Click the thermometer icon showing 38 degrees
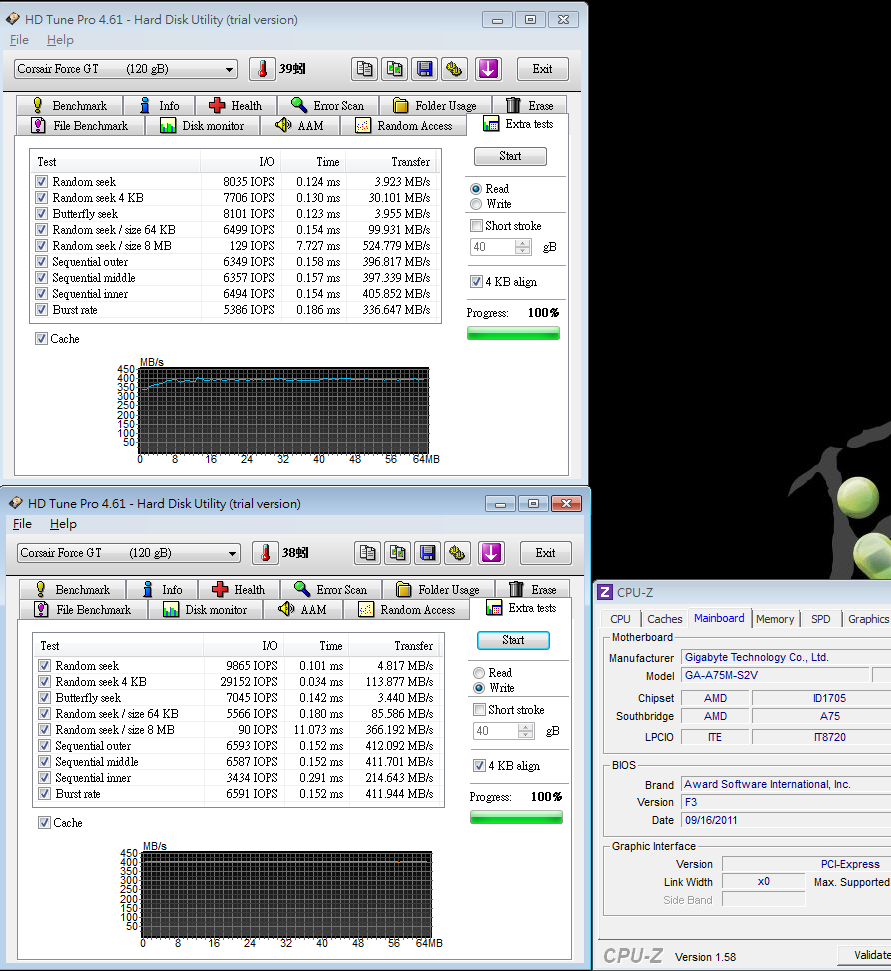The width and height of the screenshot is (891, 971). 266,553
